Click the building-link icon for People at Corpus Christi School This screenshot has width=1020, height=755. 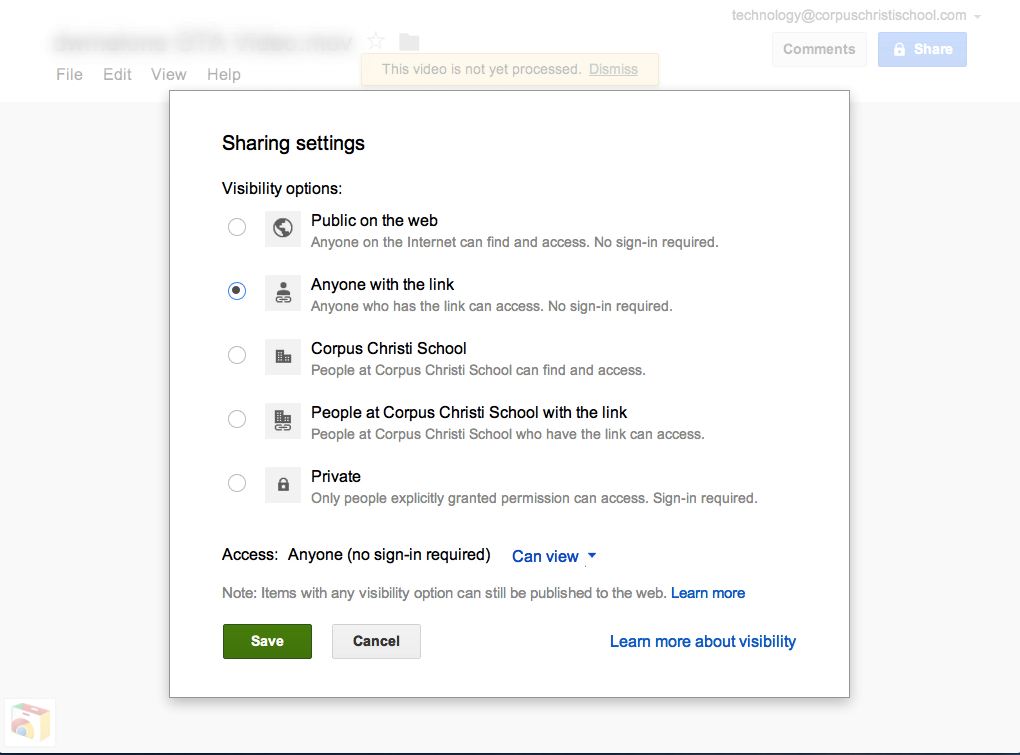point(283,420)
